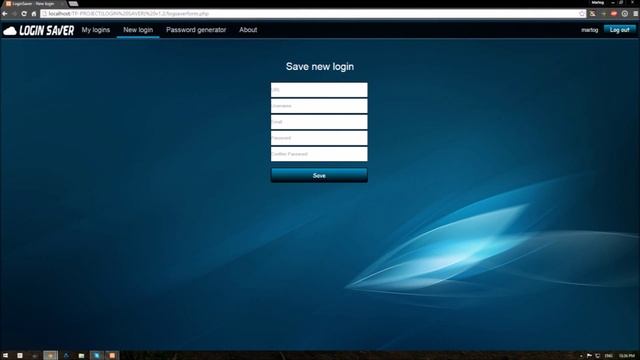
Task: Open the About page
Action: tap(248, 30)
